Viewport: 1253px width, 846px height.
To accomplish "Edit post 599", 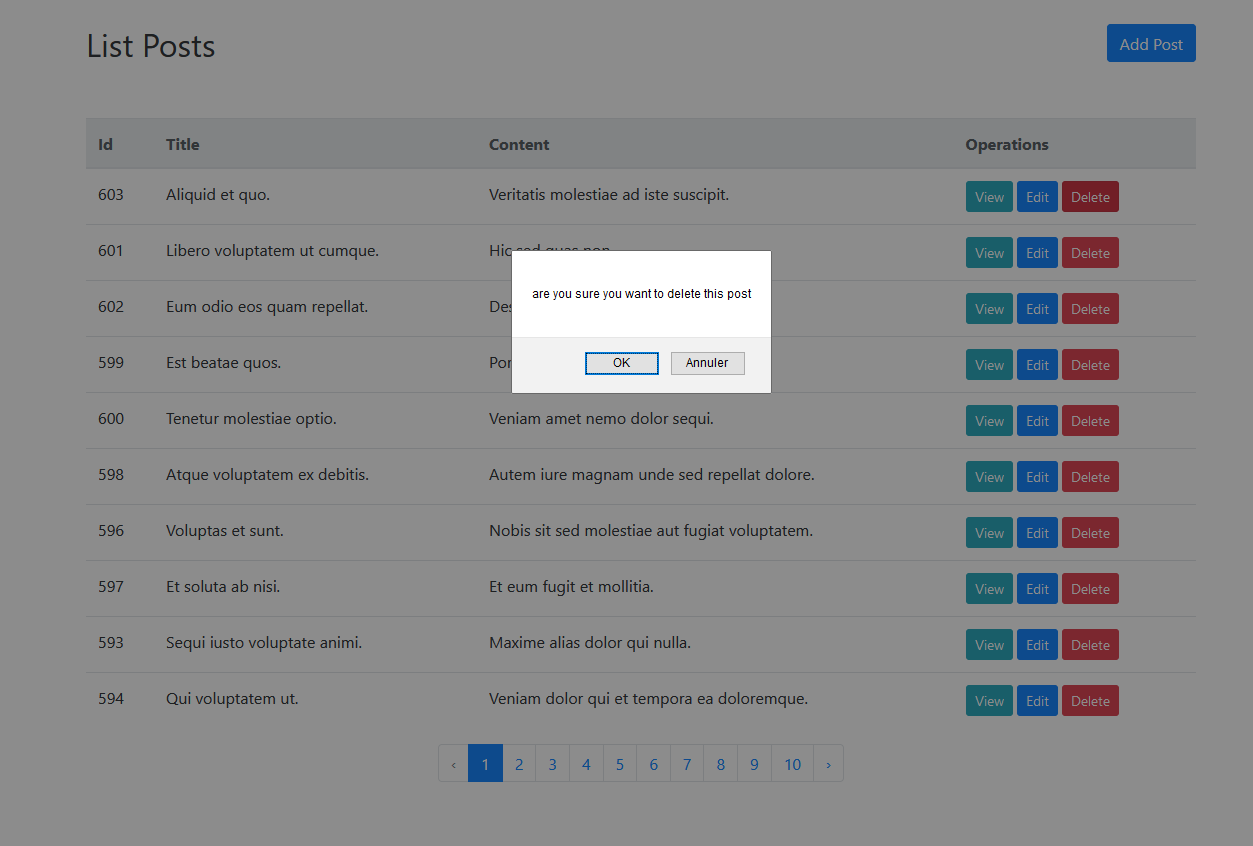I will click(x=1037, y=365).
